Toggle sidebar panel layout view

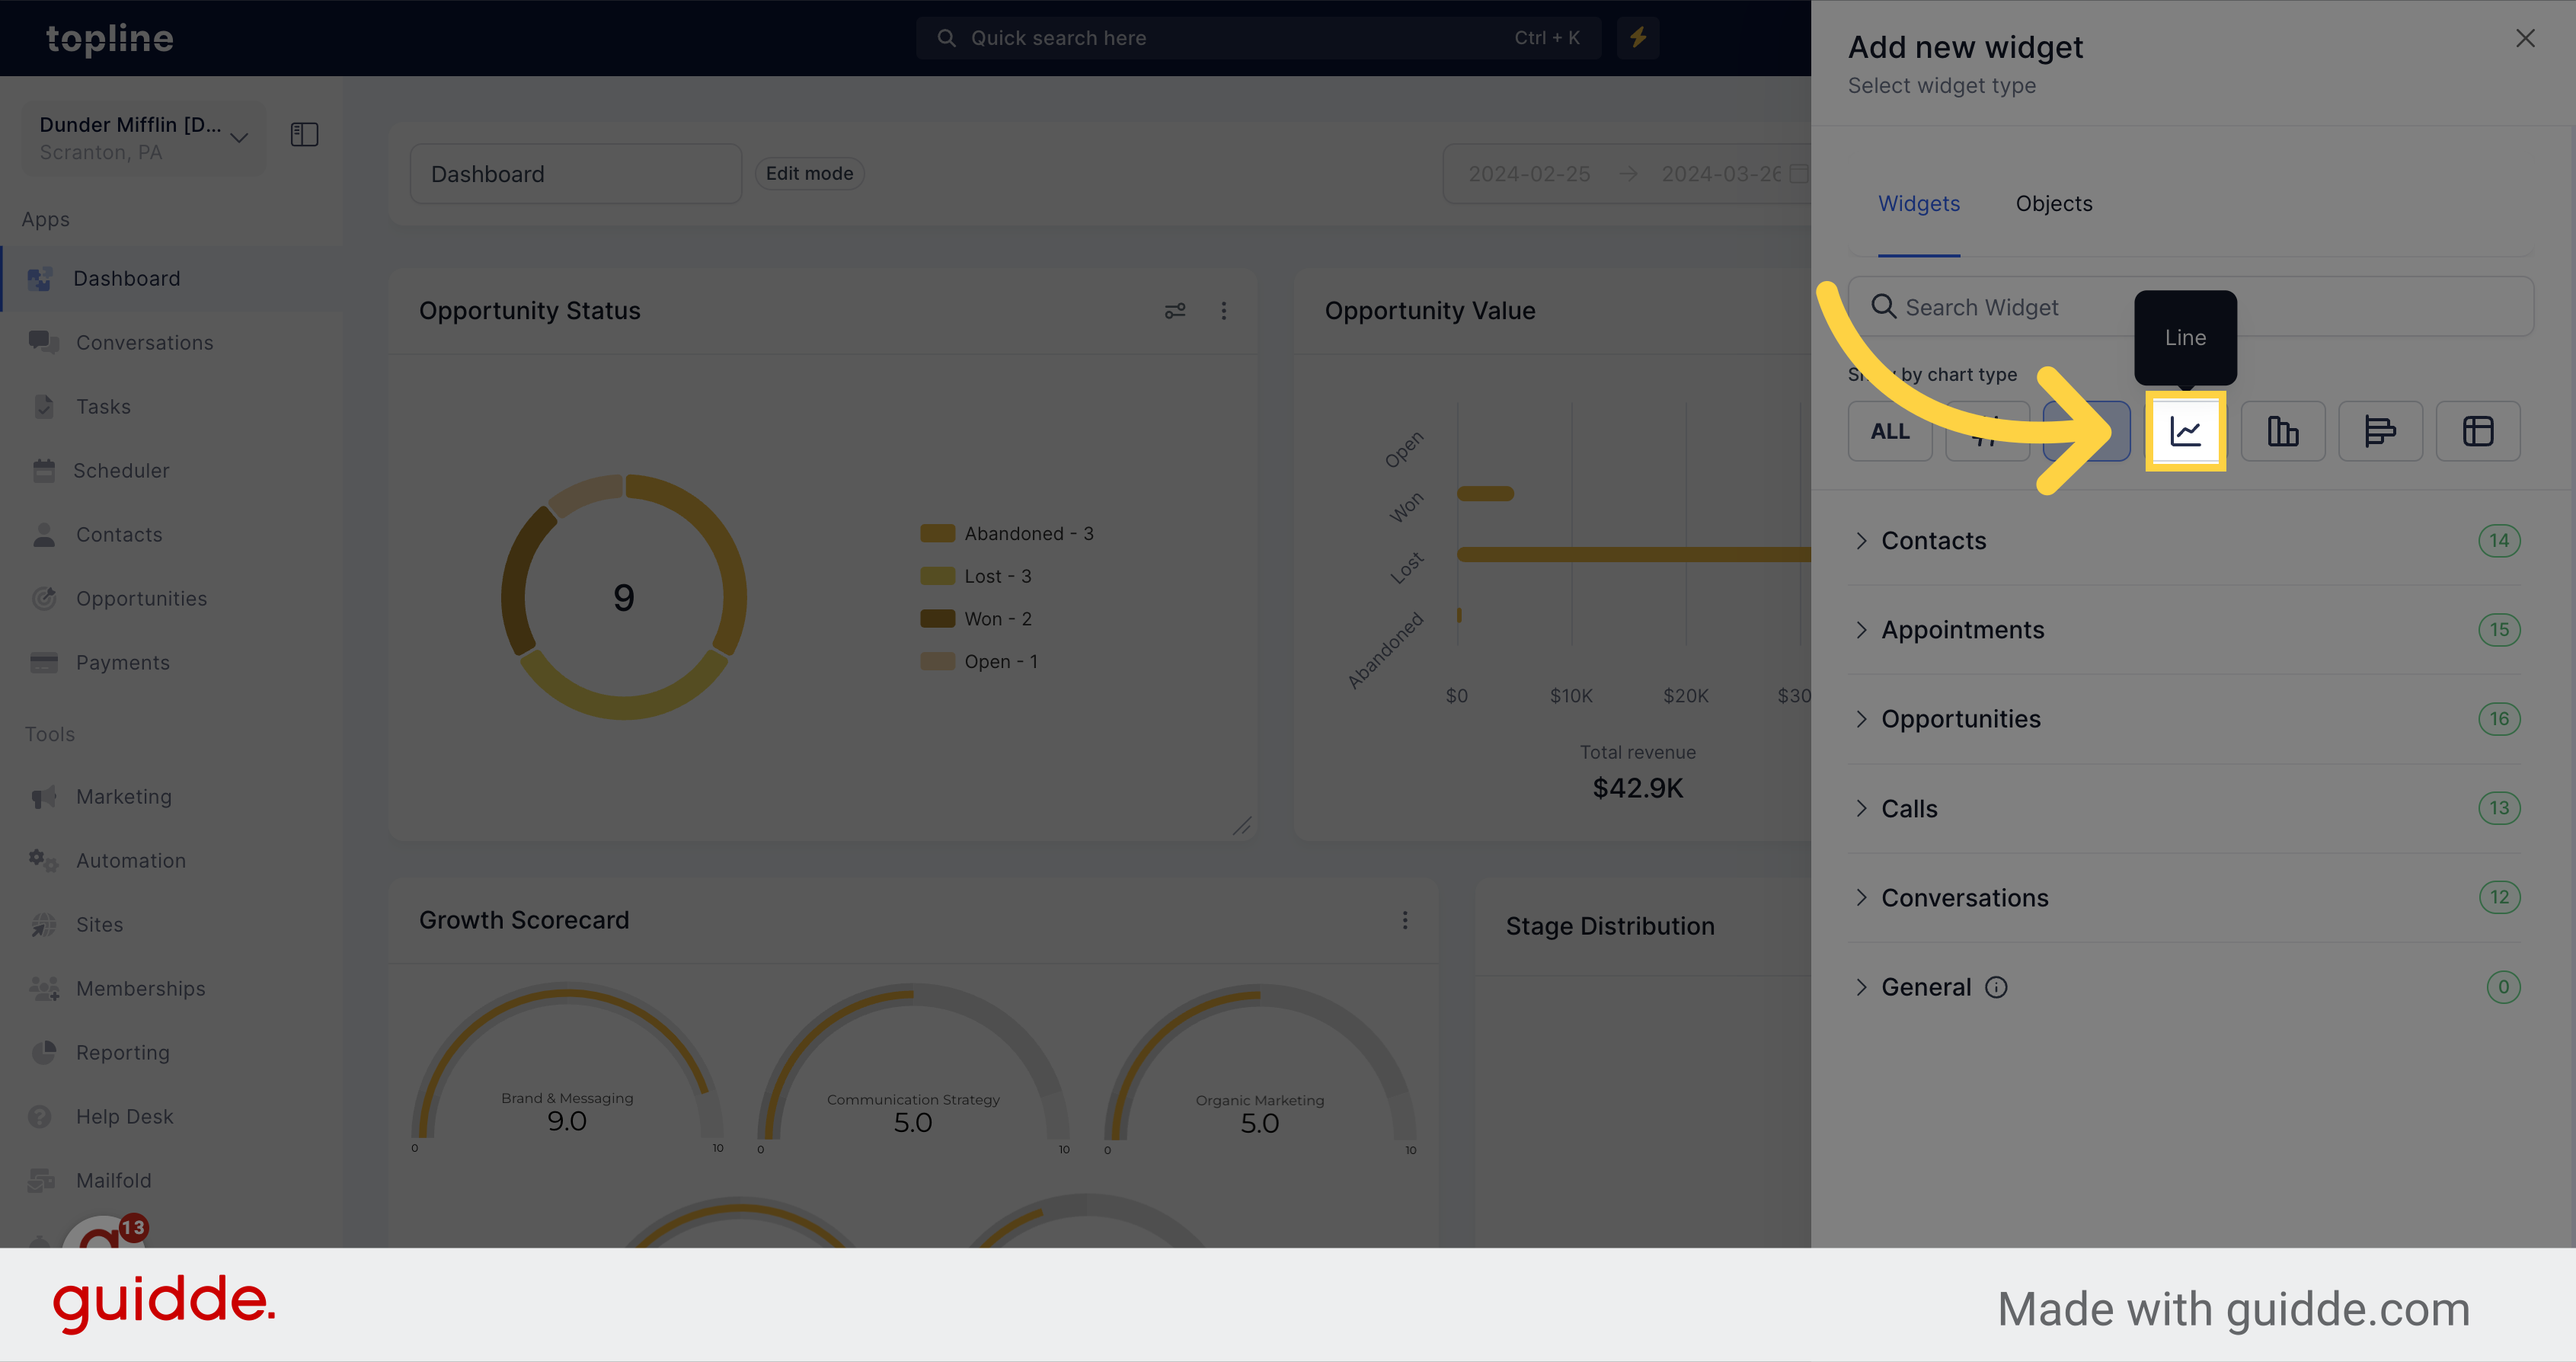pos(305,135)
